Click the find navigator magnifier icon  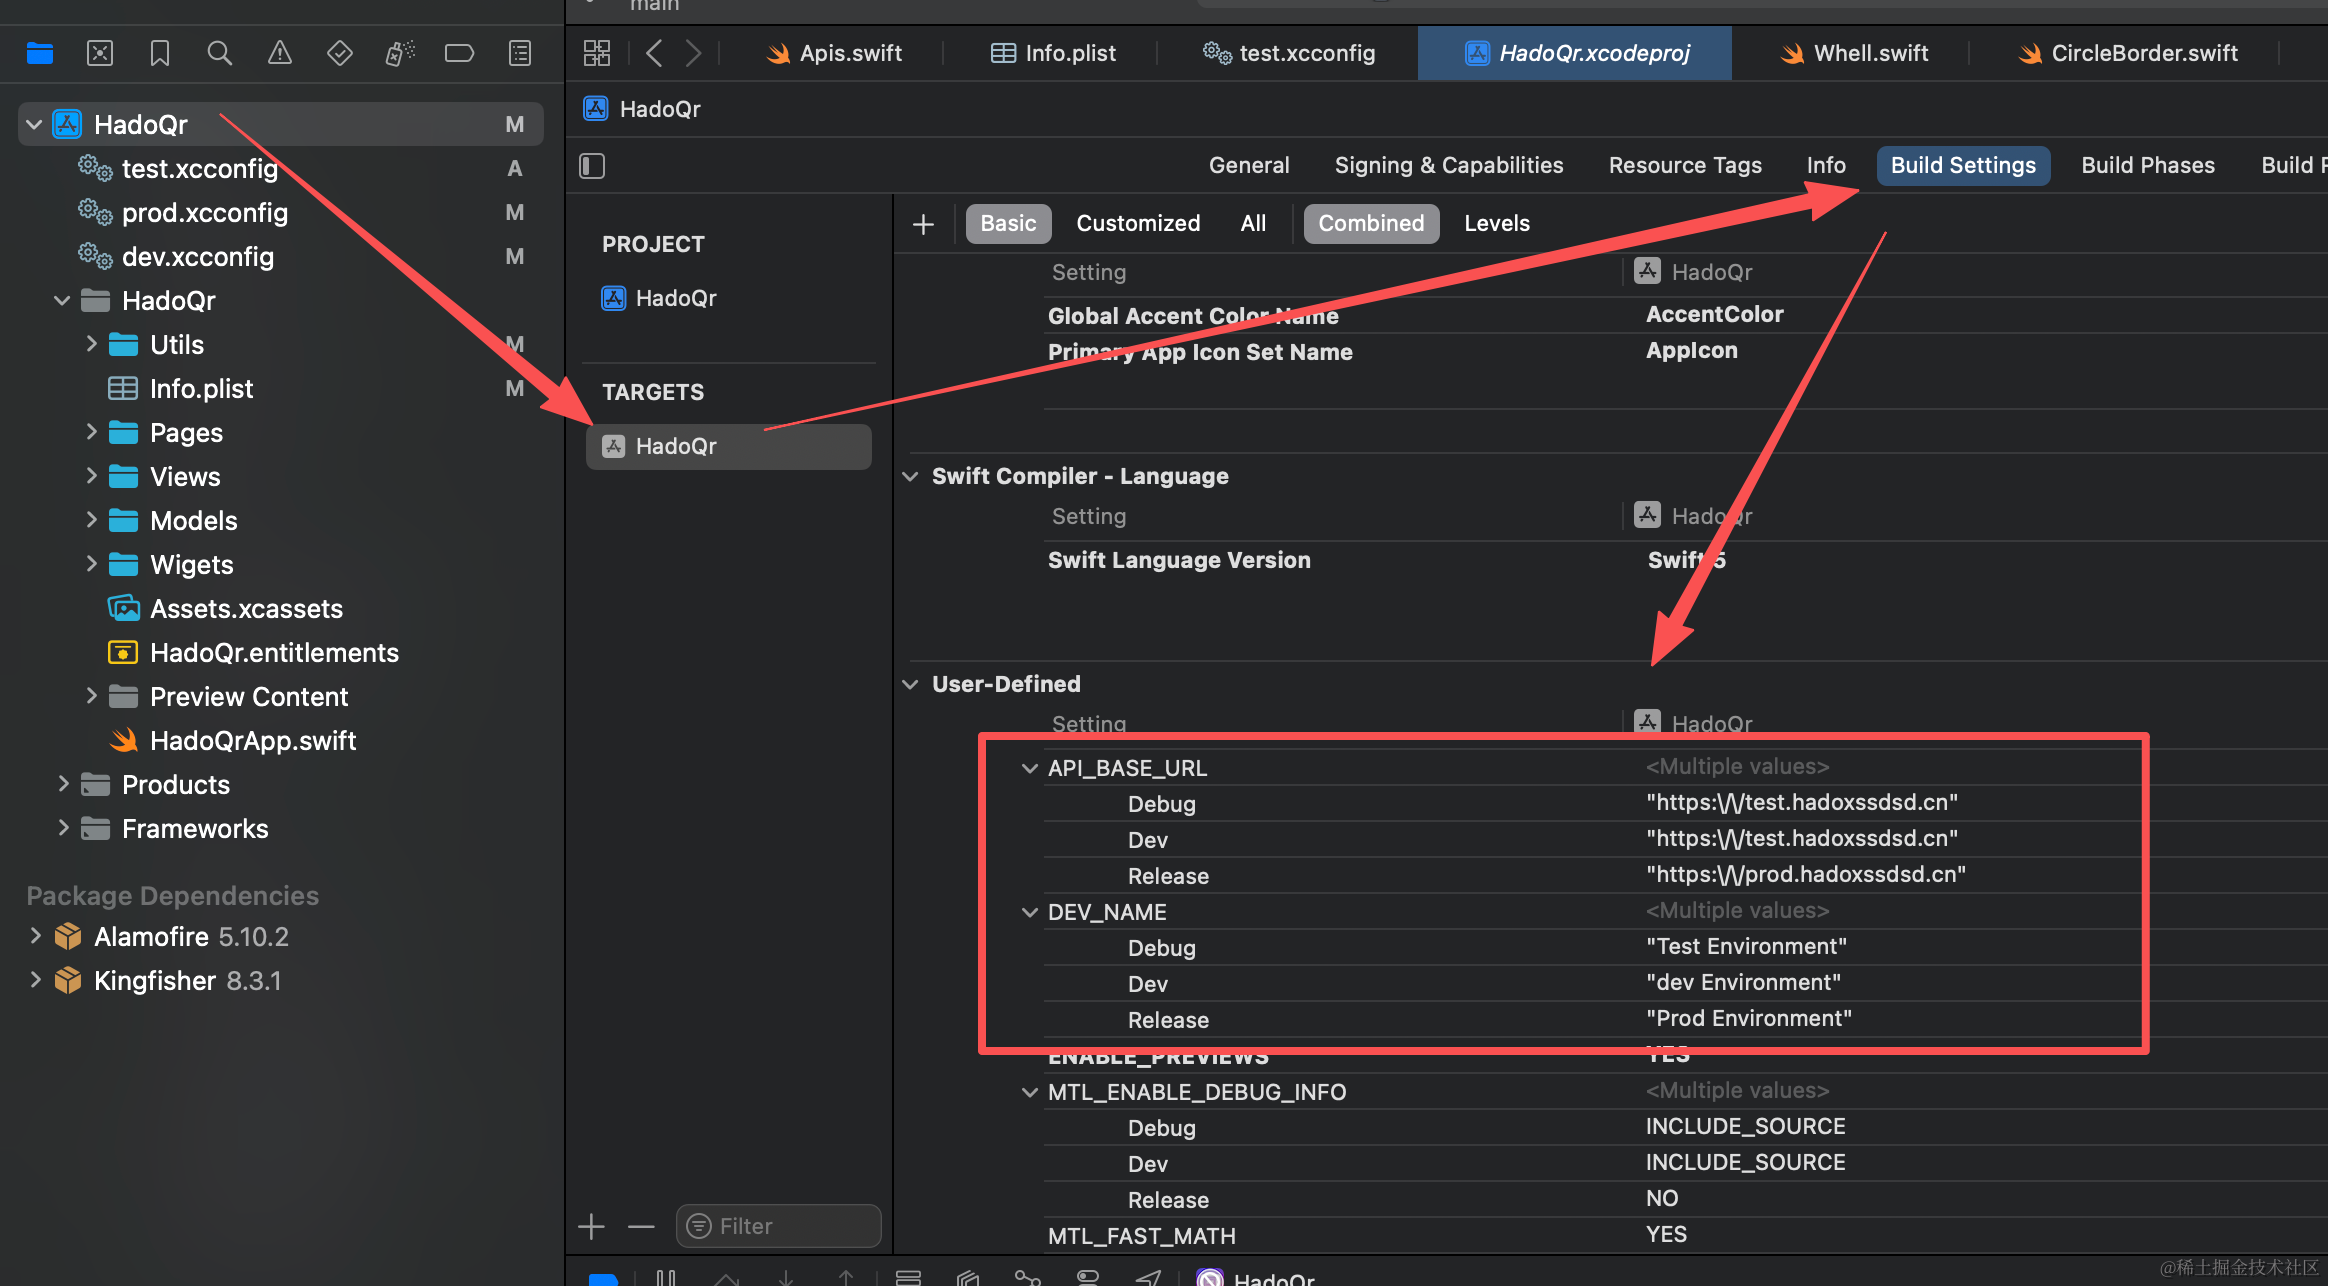click(219, 53)
